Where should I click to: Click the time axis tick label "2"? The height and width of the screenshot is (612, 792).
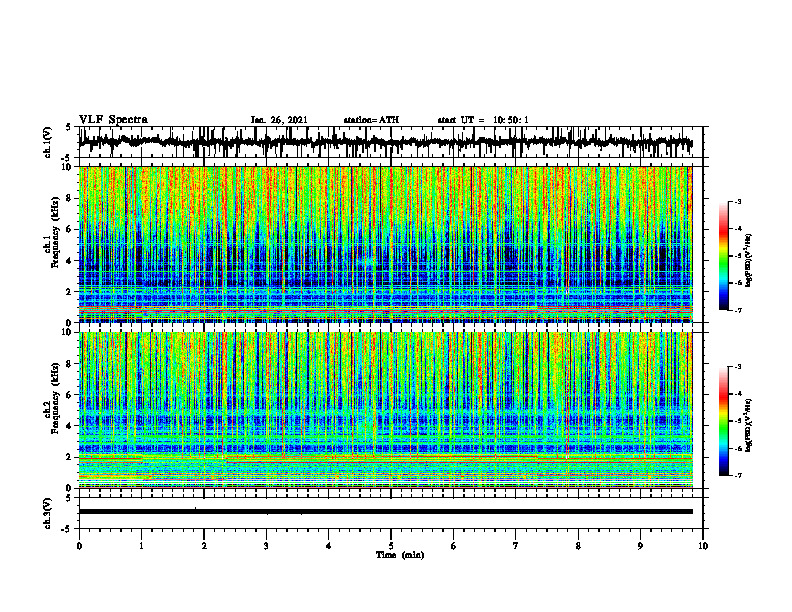(204, 546)
